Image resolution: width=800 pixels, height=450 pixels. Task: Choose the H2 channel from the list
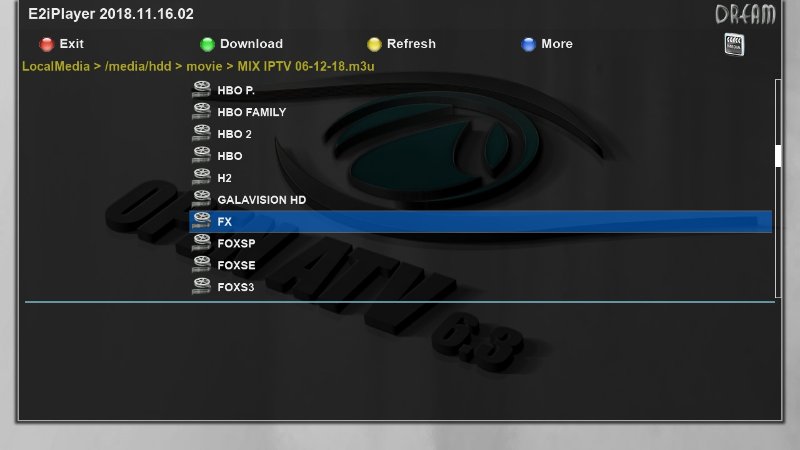click(x=224, y=178)
